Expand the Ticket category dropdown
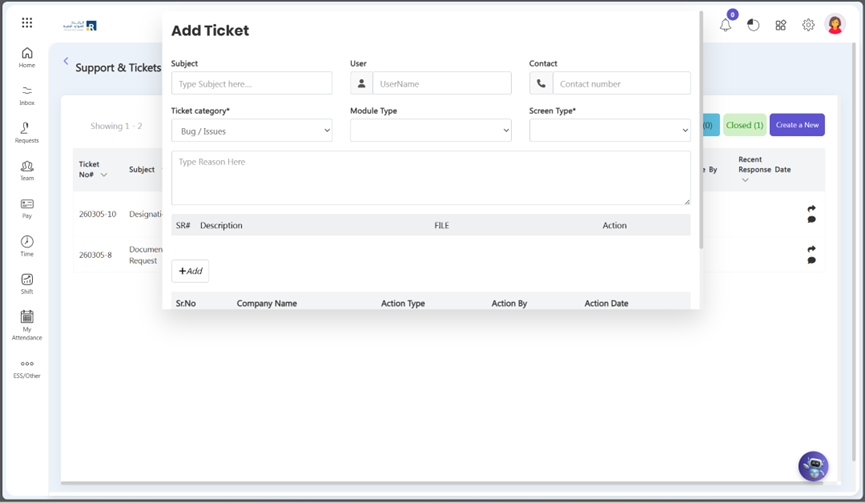 click(x=251, y=131)
